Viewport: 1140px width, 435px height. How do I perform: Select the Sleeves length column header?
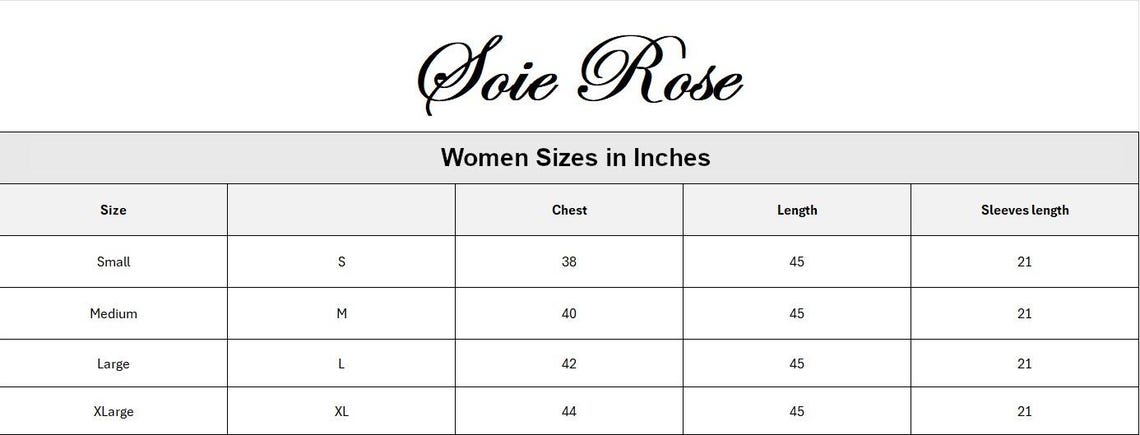coord(1024,210)
